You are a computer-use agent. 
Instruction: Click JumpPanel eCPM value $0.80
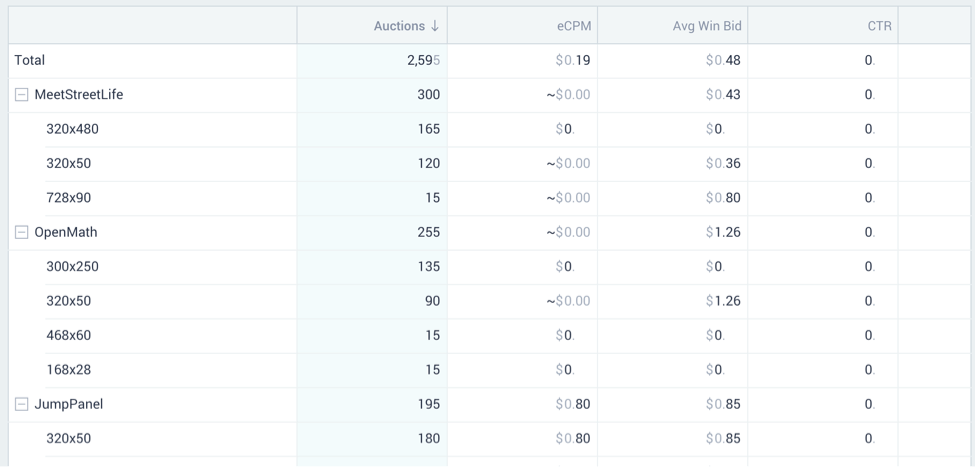573,404
